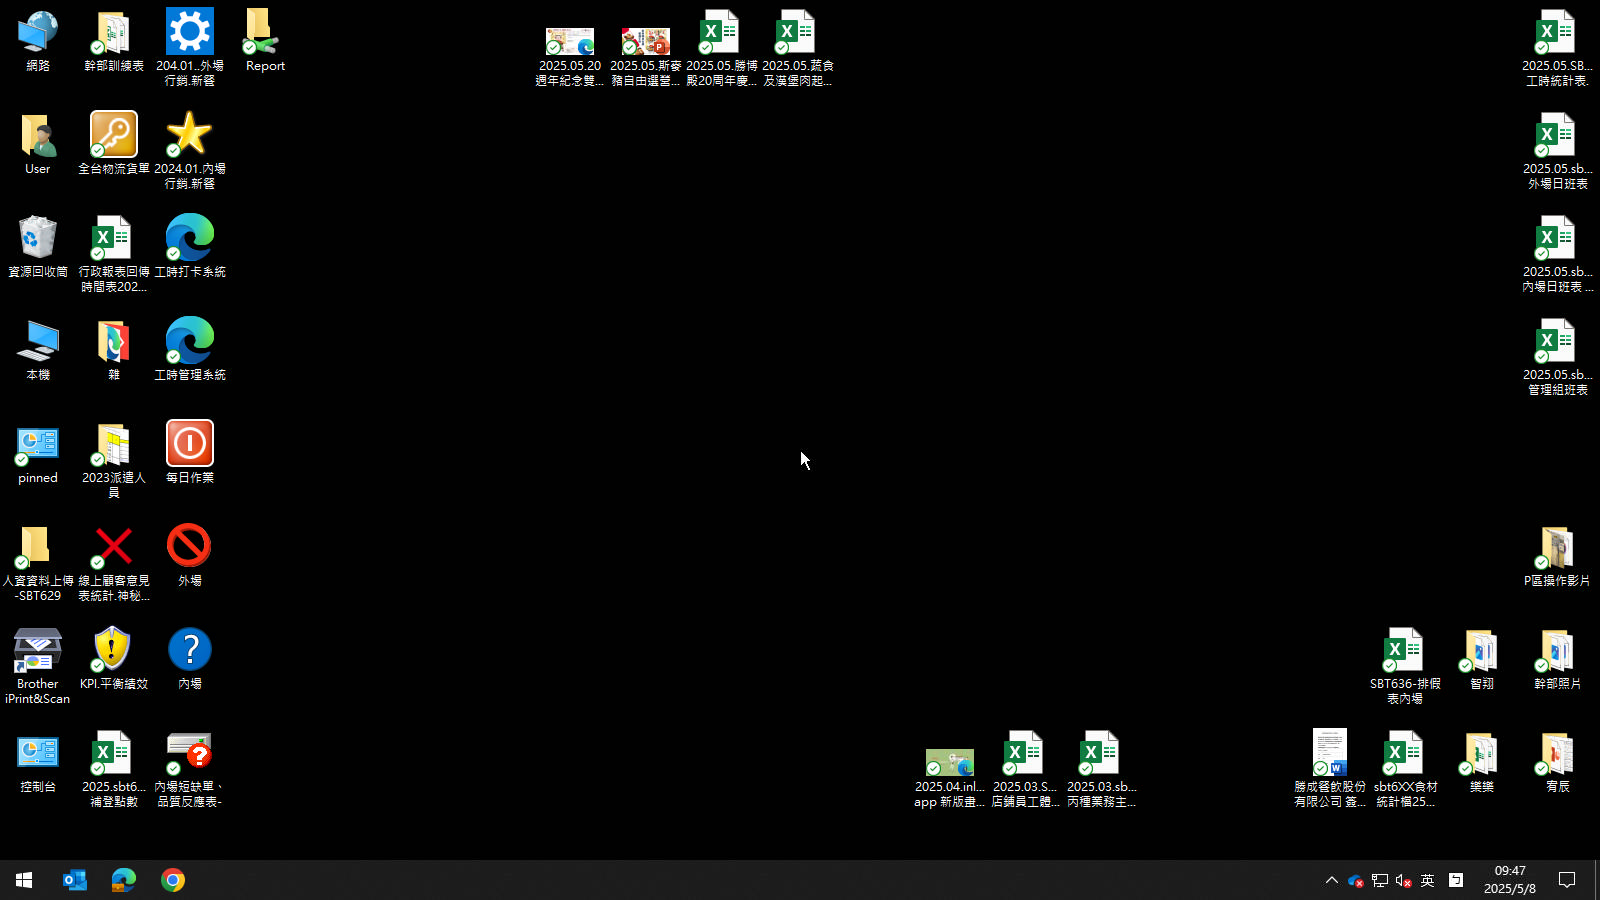The height and width of the screenshot is (900, 1600).
Task: Toggle the muted volume tray icon
Action: (x=1403, y=880)
